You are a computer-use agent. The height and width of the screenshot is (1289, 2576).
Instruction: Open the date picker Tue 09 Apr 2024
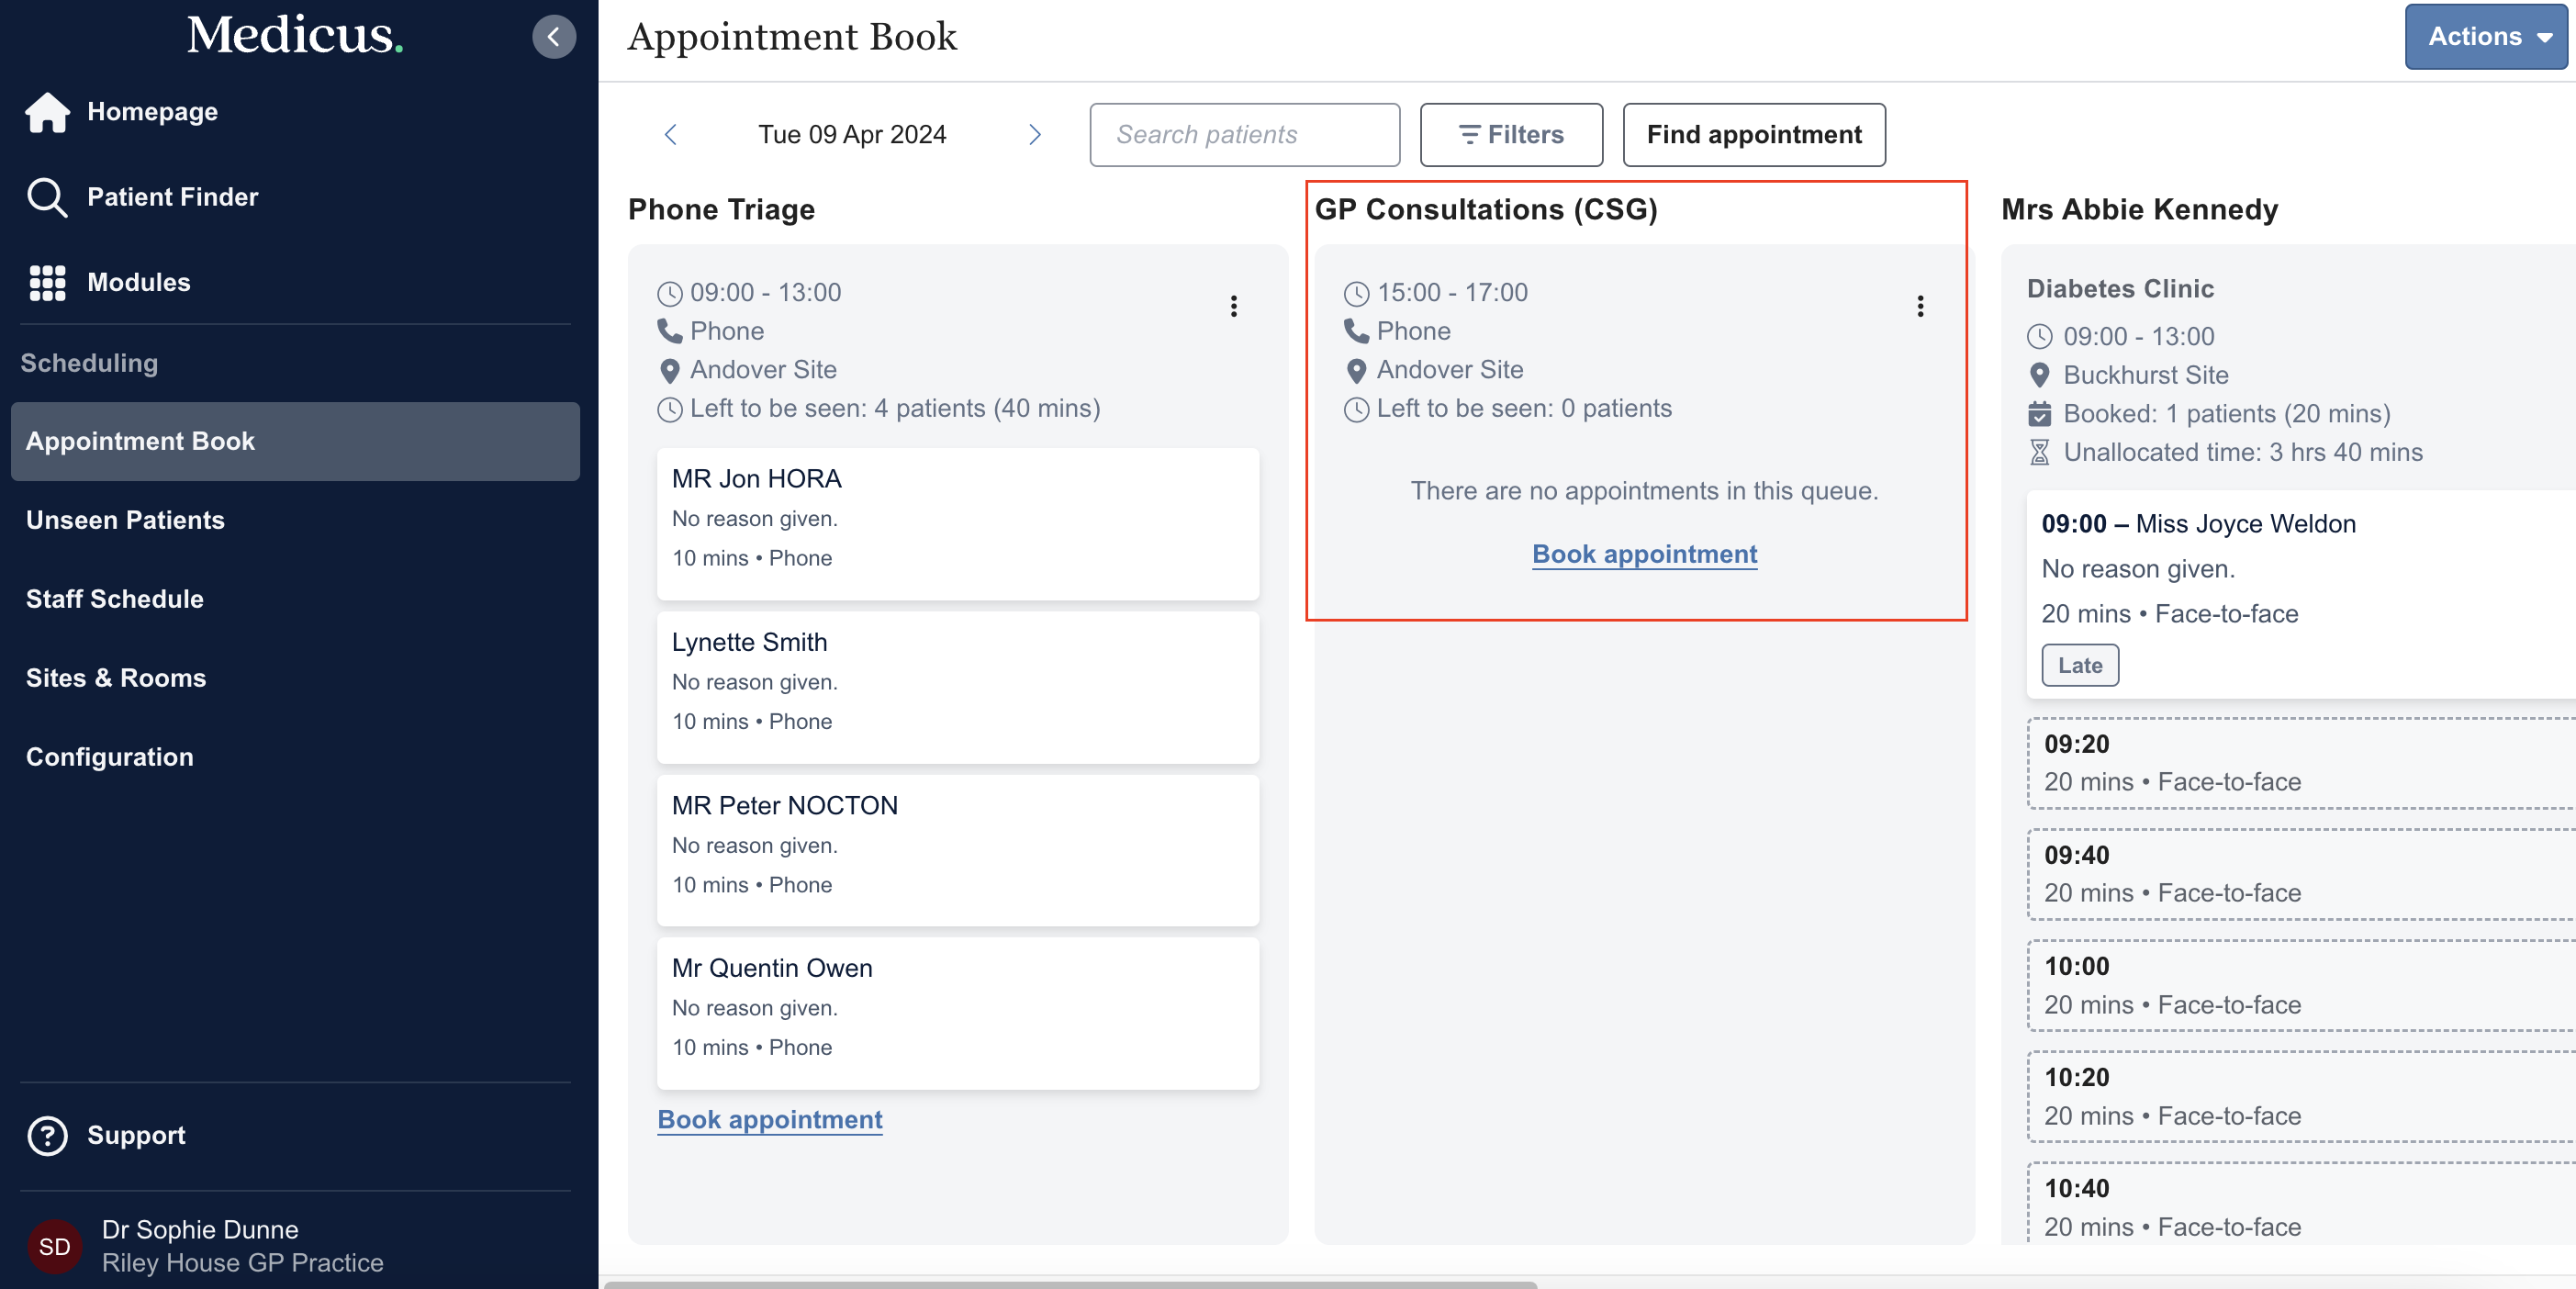pos(851,134)
